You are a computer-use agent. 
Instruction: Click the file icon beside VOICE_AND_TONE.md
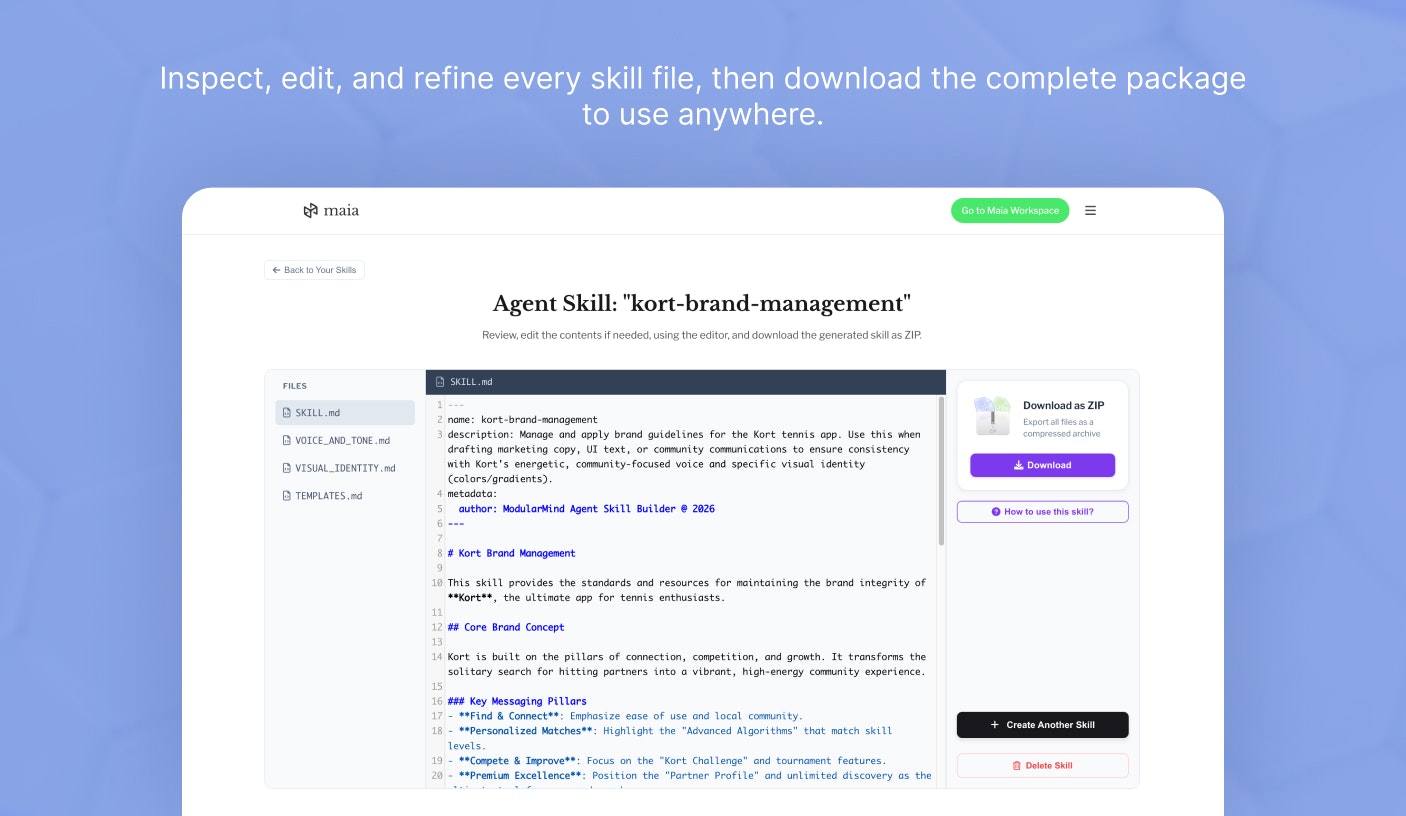pyautogui.click(x=287, y=440)
